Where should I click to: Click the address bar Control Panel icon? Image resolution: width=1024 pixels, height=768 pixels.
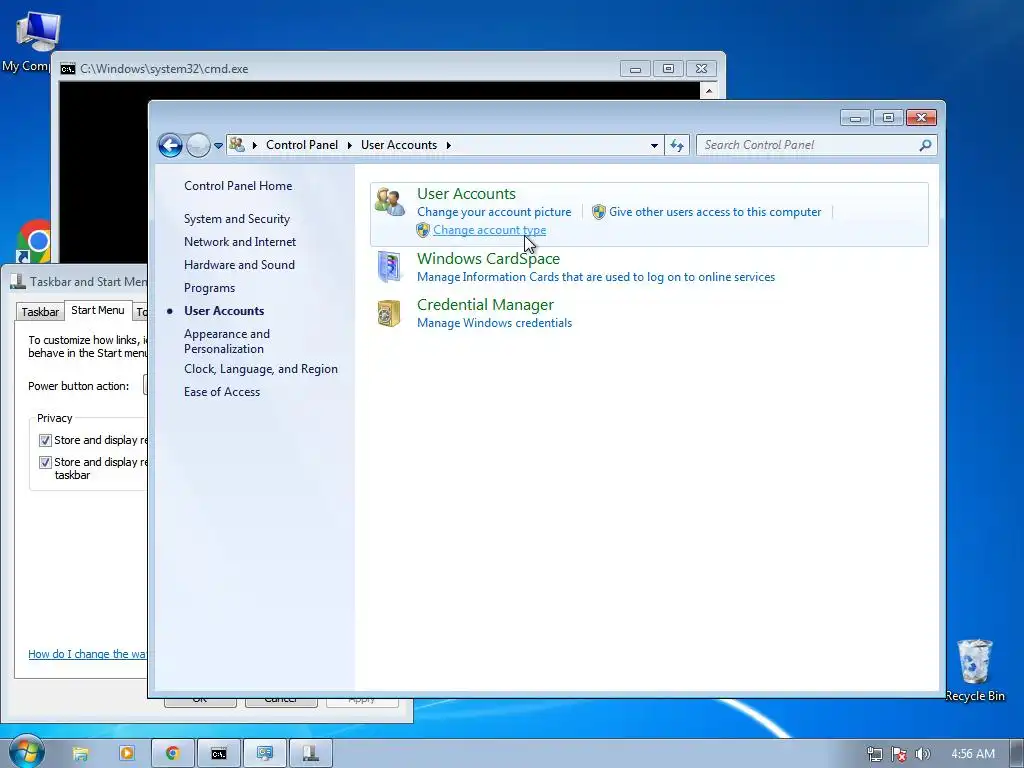[237, 145]
